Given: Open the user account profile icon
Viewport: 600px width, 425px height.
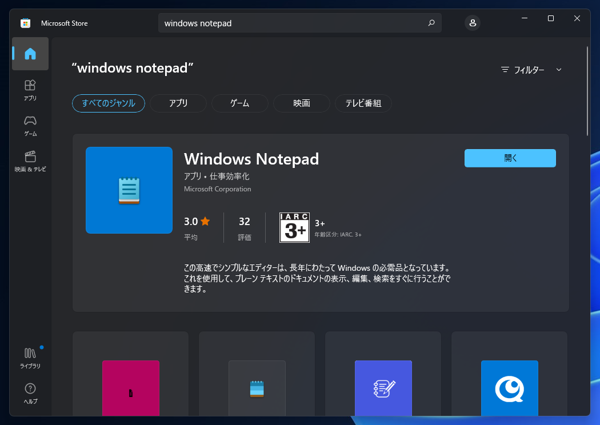Looking at the screenshot, I should pos(473,23).
